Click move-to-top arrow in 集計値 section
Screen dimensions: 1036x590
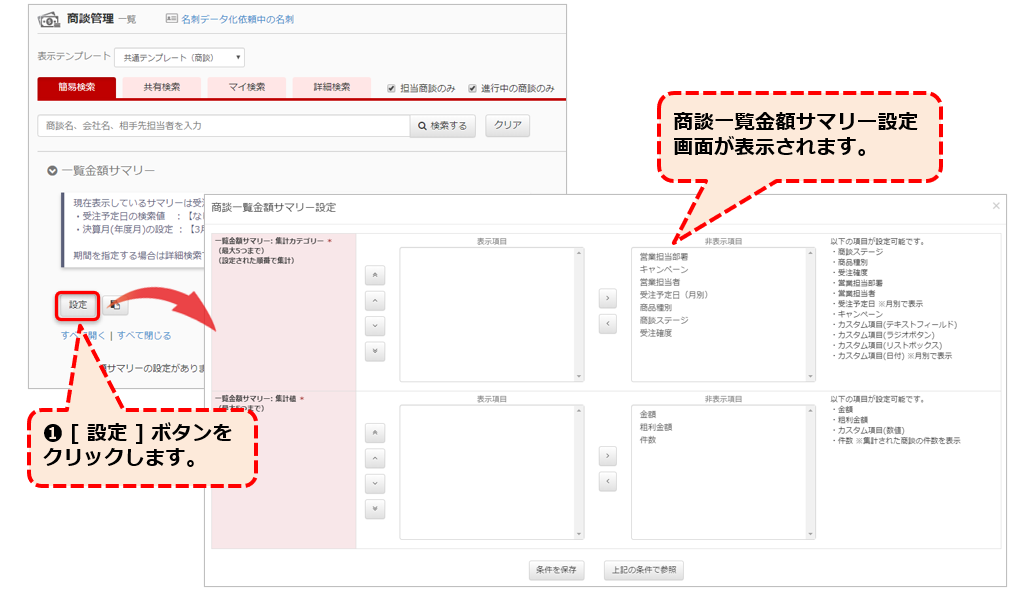click(x=375, y=432)
